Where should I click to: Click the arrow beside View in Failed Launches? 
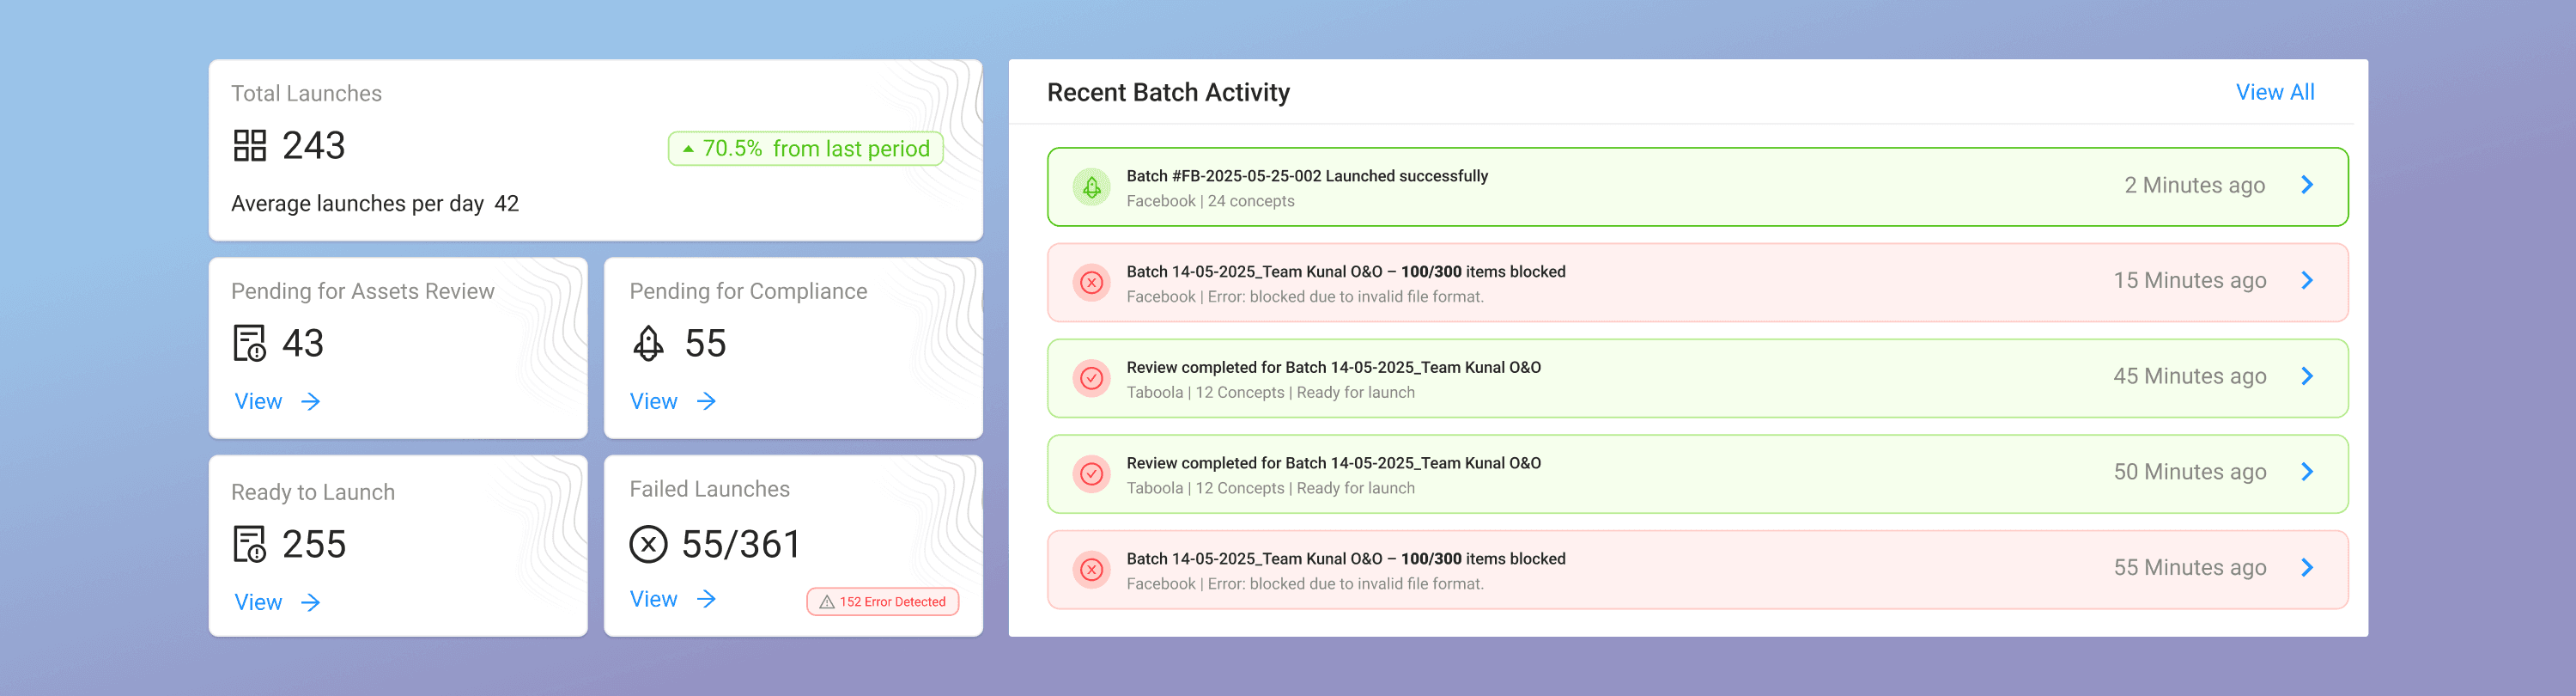tap(706, 599)
